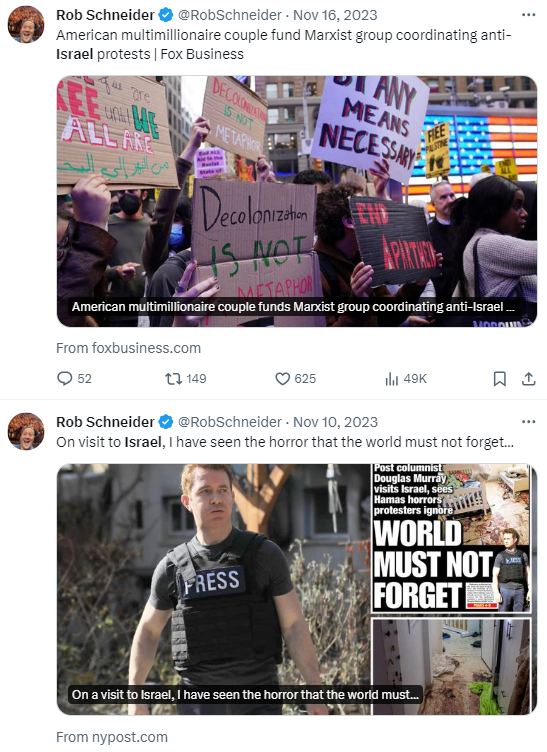Open the Nov 16, 2023 timestamp
Viewport: 547px width, 752px height.
coord(335,15)
